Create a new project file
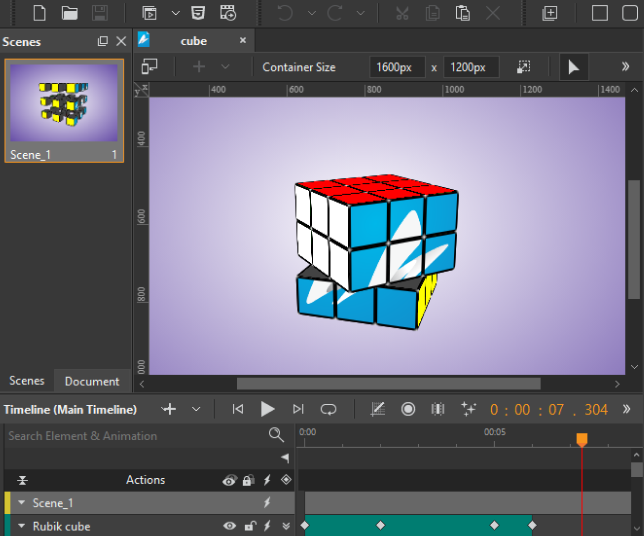 39,13
